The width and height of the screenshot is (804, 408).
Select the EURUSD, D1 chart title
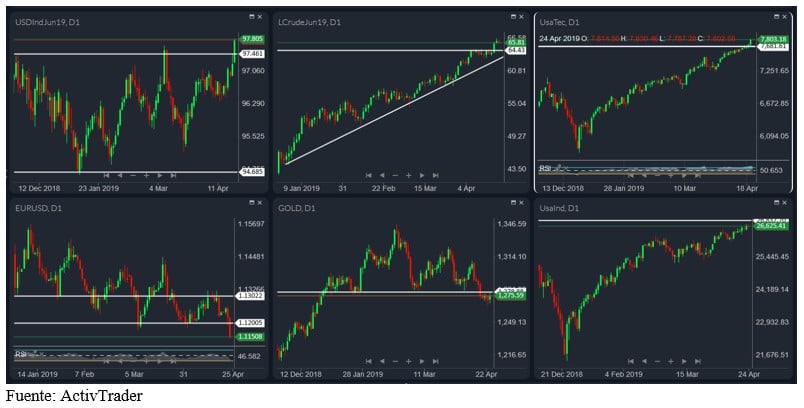36,209
